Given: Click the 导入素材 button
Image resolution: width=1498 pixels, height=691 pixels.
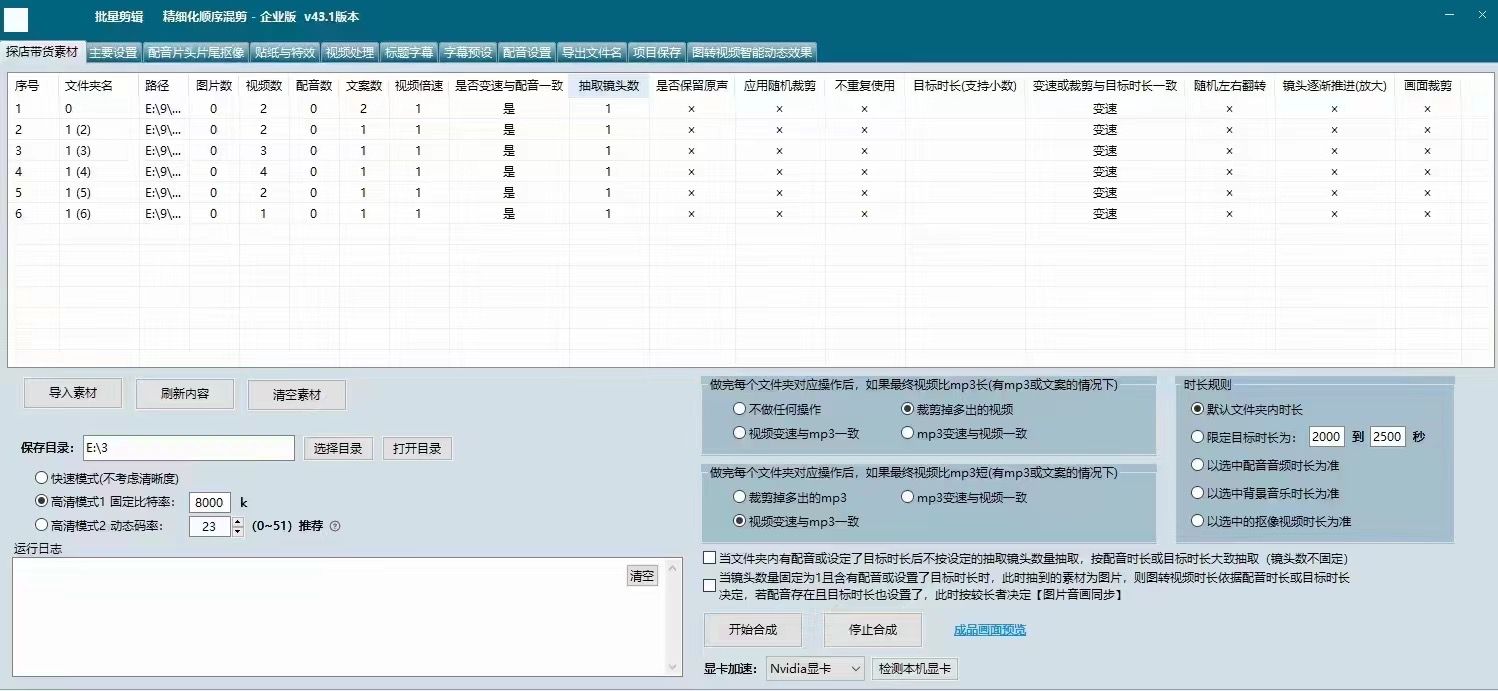Looking at the screenshot, I should tap(73, 394).
